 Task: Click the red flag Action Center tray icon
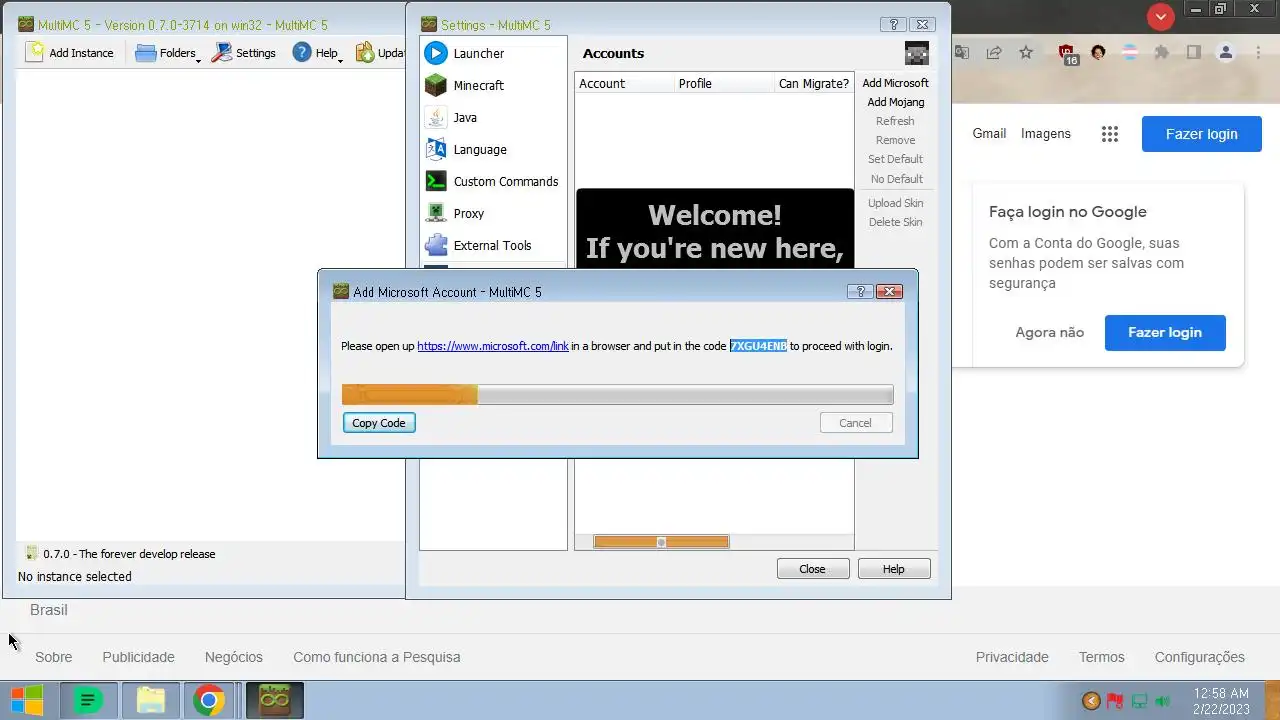1115,701
